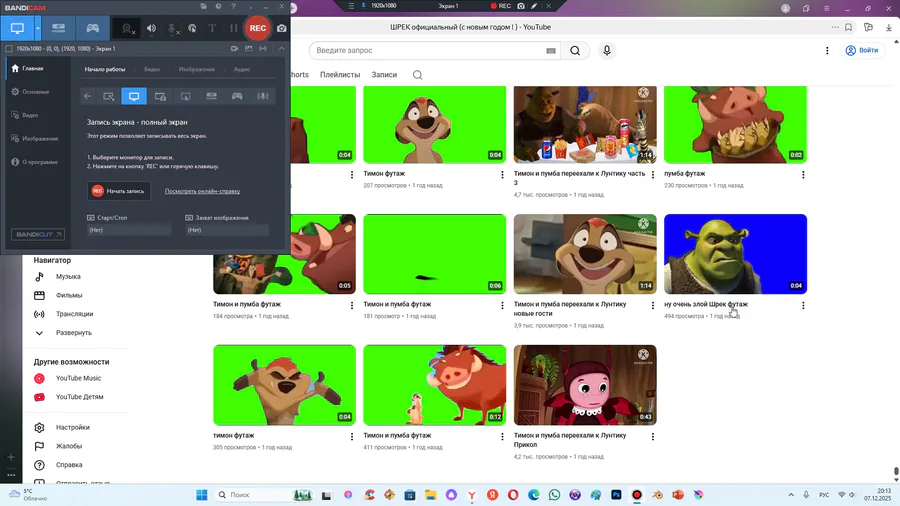This screenshot has height=506, width=900.
Task: Open scheduled recording clock icon in Bandicam
Action: (x=218, y=6)
